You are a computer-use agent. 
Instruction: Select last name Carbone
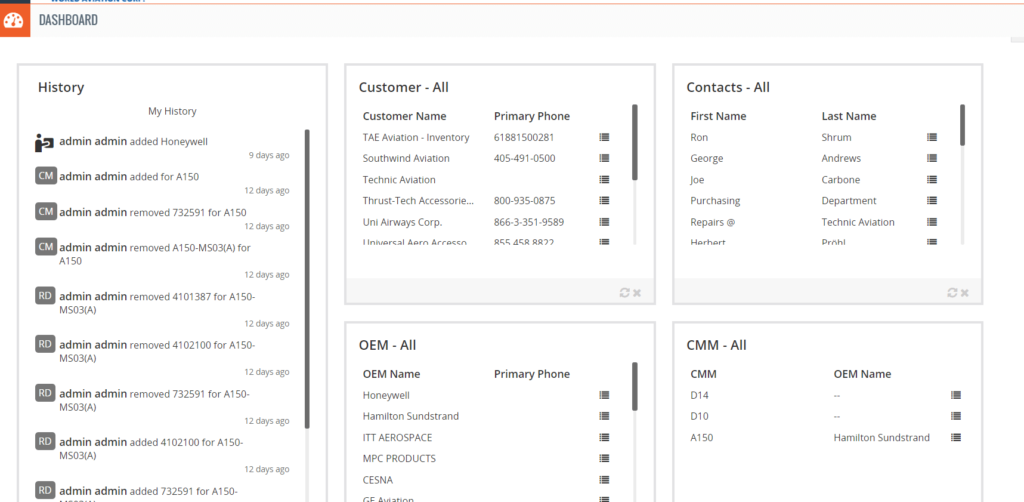[840, 180]
